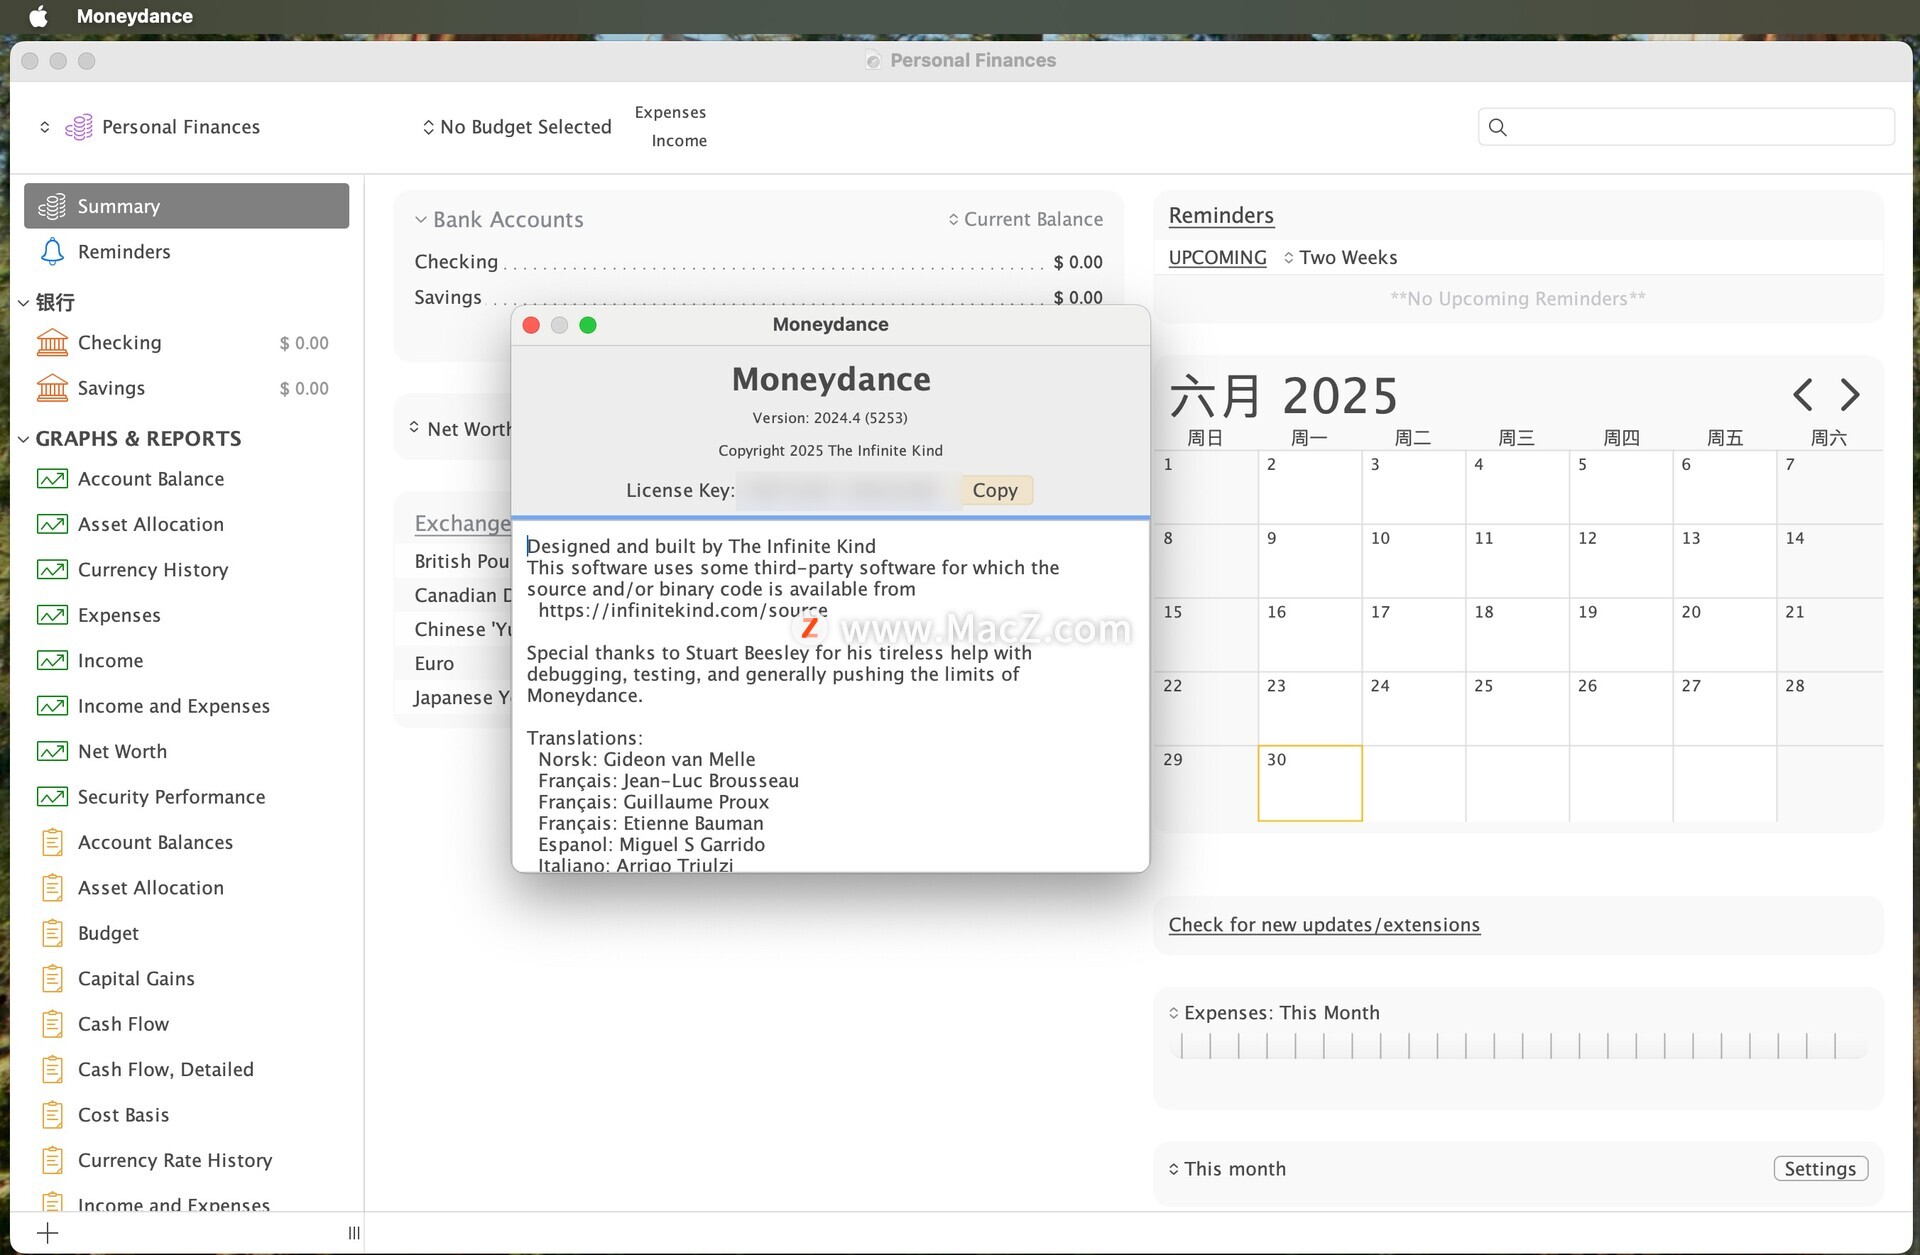Viewport: 1920px width, 1255px height.
Task: Click Currency History graph icon
Action: (52, 569)
